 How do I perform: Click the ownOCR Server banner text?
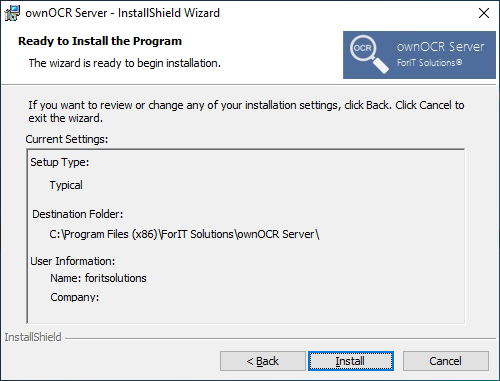pyautogui.click(x=440, y=47)
